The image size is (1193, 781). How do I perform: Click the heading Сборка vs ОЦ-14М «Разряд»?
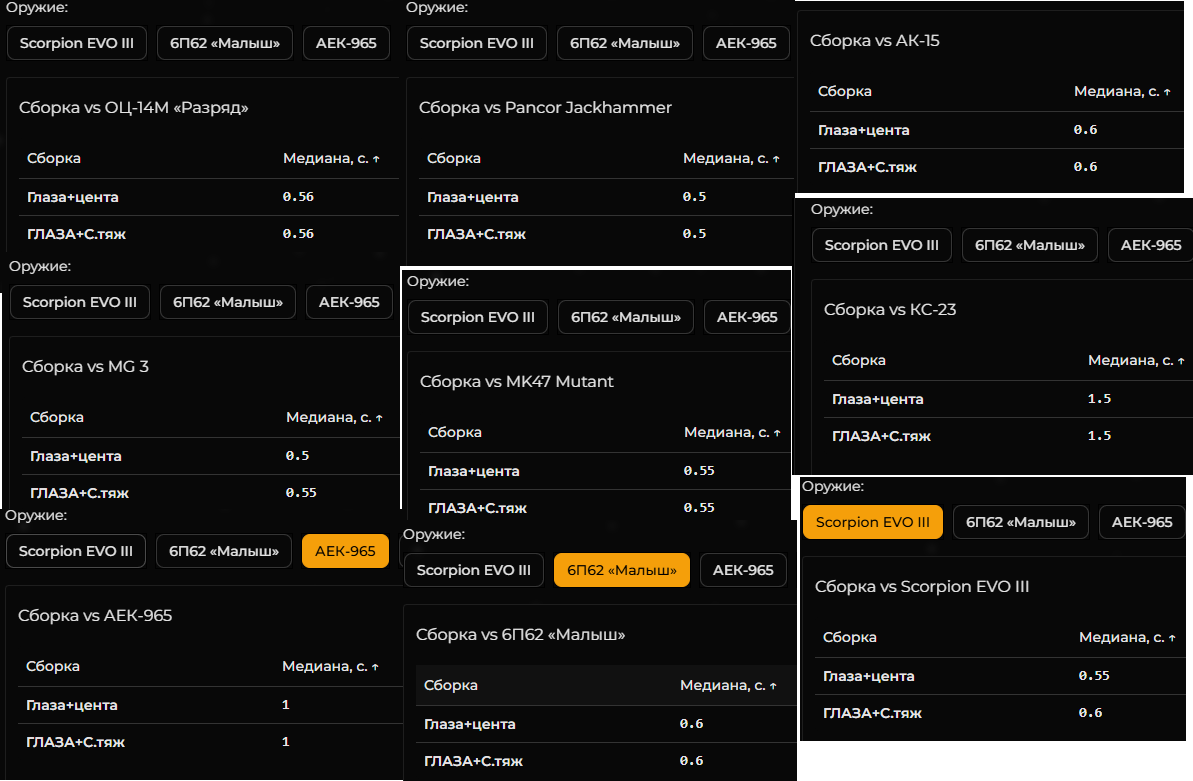point(134,107)
